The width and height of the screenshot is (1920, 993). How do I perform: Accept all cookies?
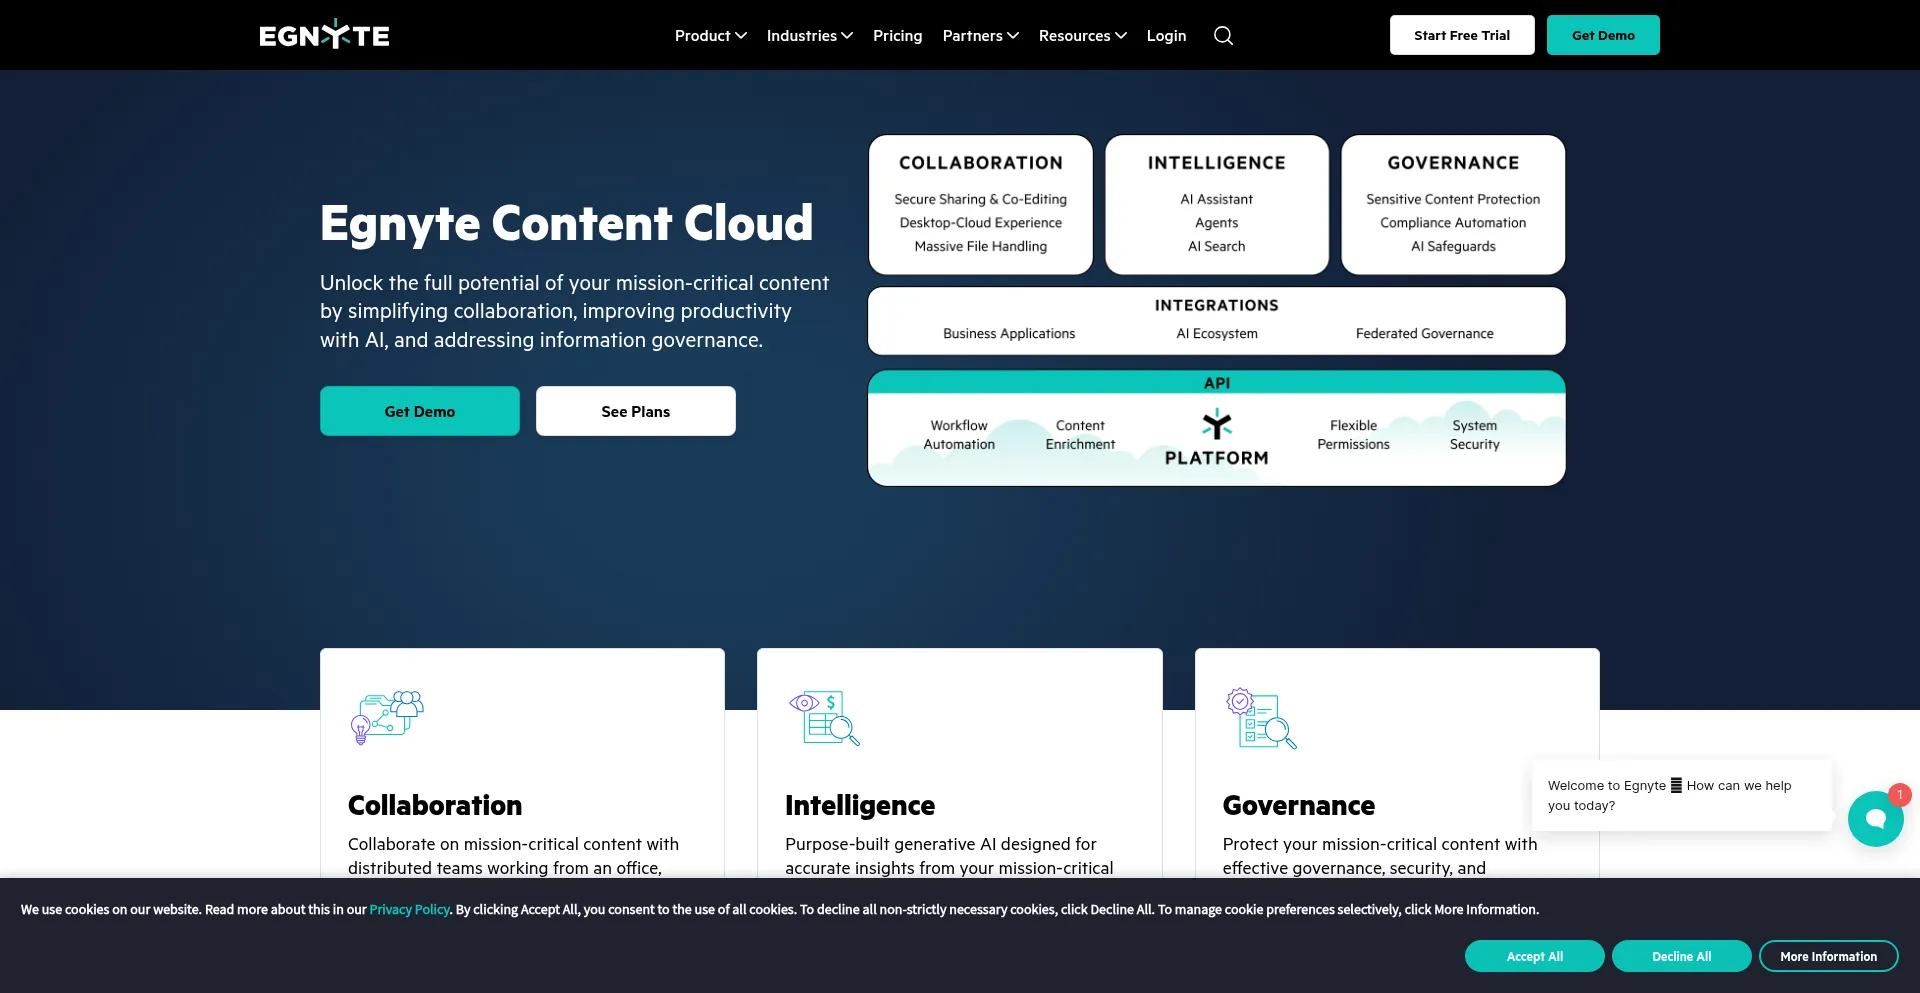(1535, 956)
